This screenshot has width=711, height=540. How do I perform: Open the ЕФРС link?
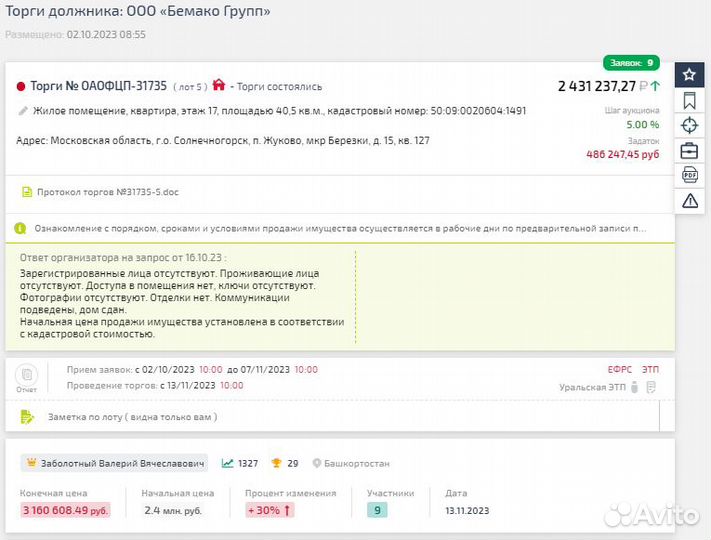620,369
